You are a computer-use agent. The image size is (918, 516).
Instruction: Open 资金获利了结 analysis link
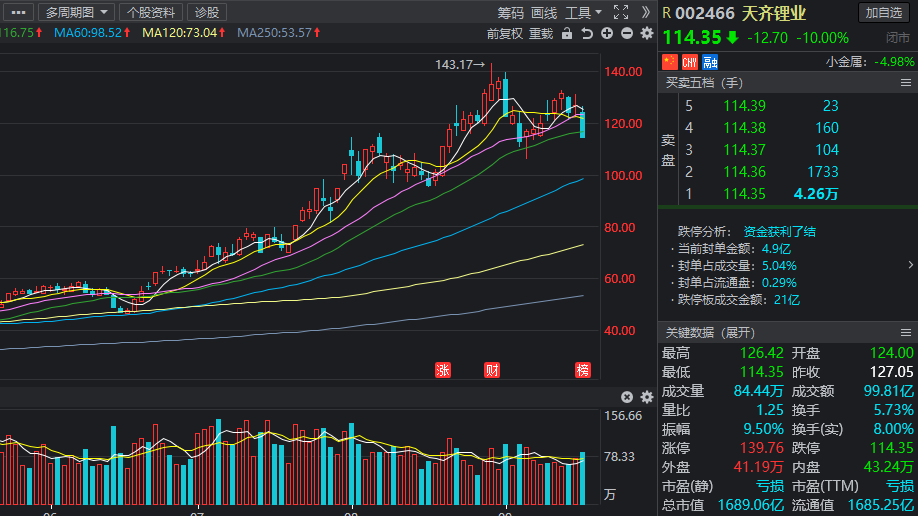pos(779,231)
